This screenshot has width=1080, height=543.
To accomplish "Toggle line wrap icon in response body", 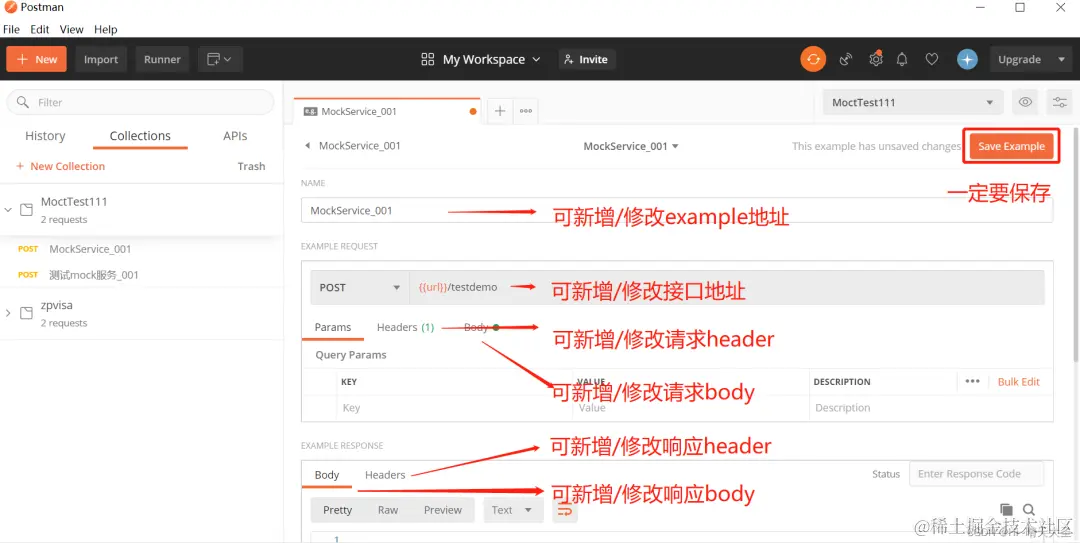I will (x=565, y=510).
